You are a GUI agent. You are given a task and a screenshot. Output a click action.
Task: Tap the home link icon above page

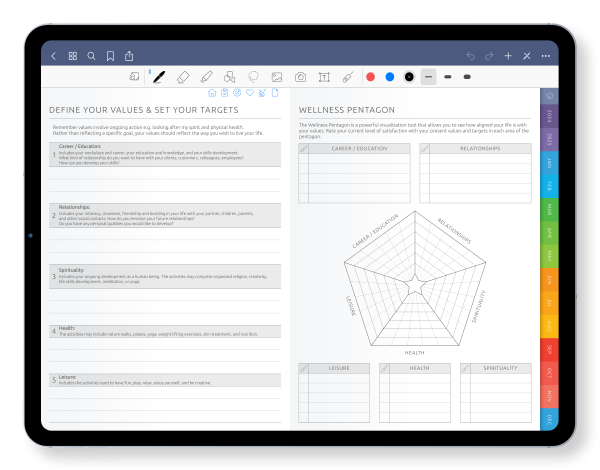(x=212, y=93)
